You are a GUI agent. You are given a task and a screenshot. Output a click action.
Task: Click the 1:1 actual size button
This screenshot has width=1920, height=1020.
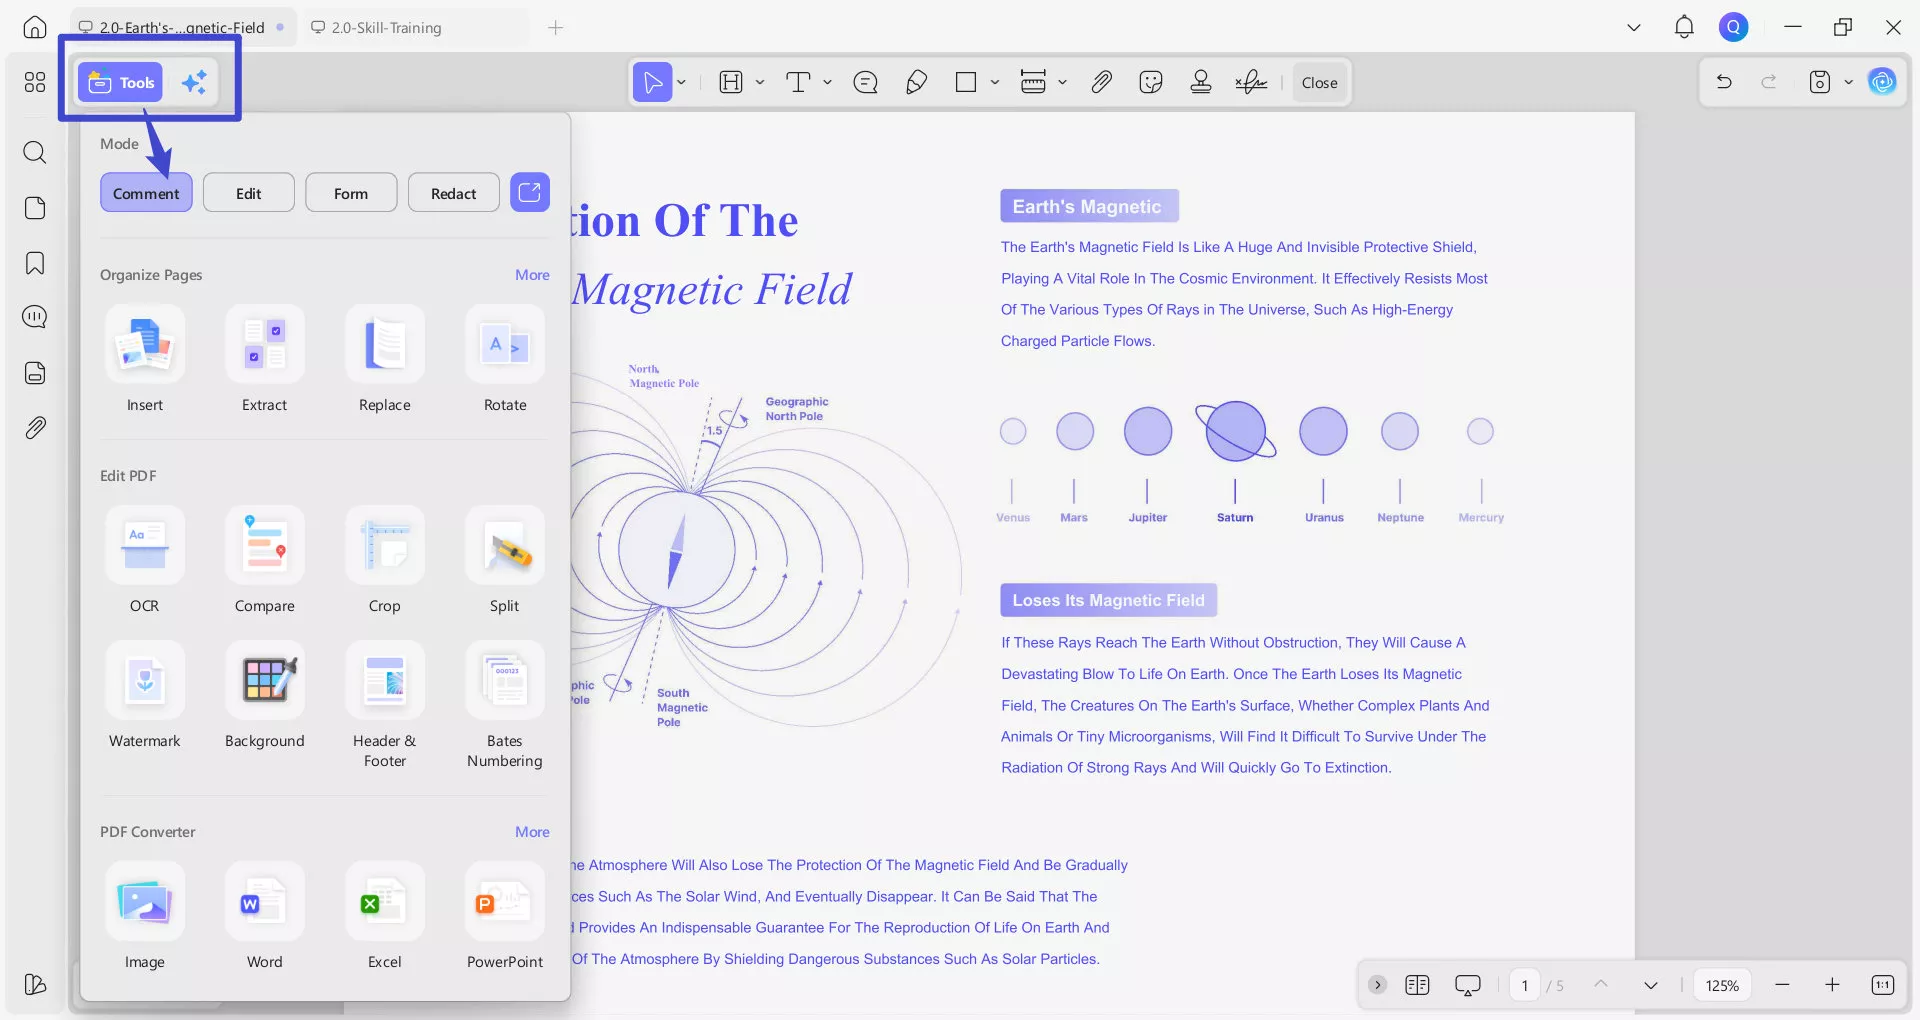coord(1882,985)
